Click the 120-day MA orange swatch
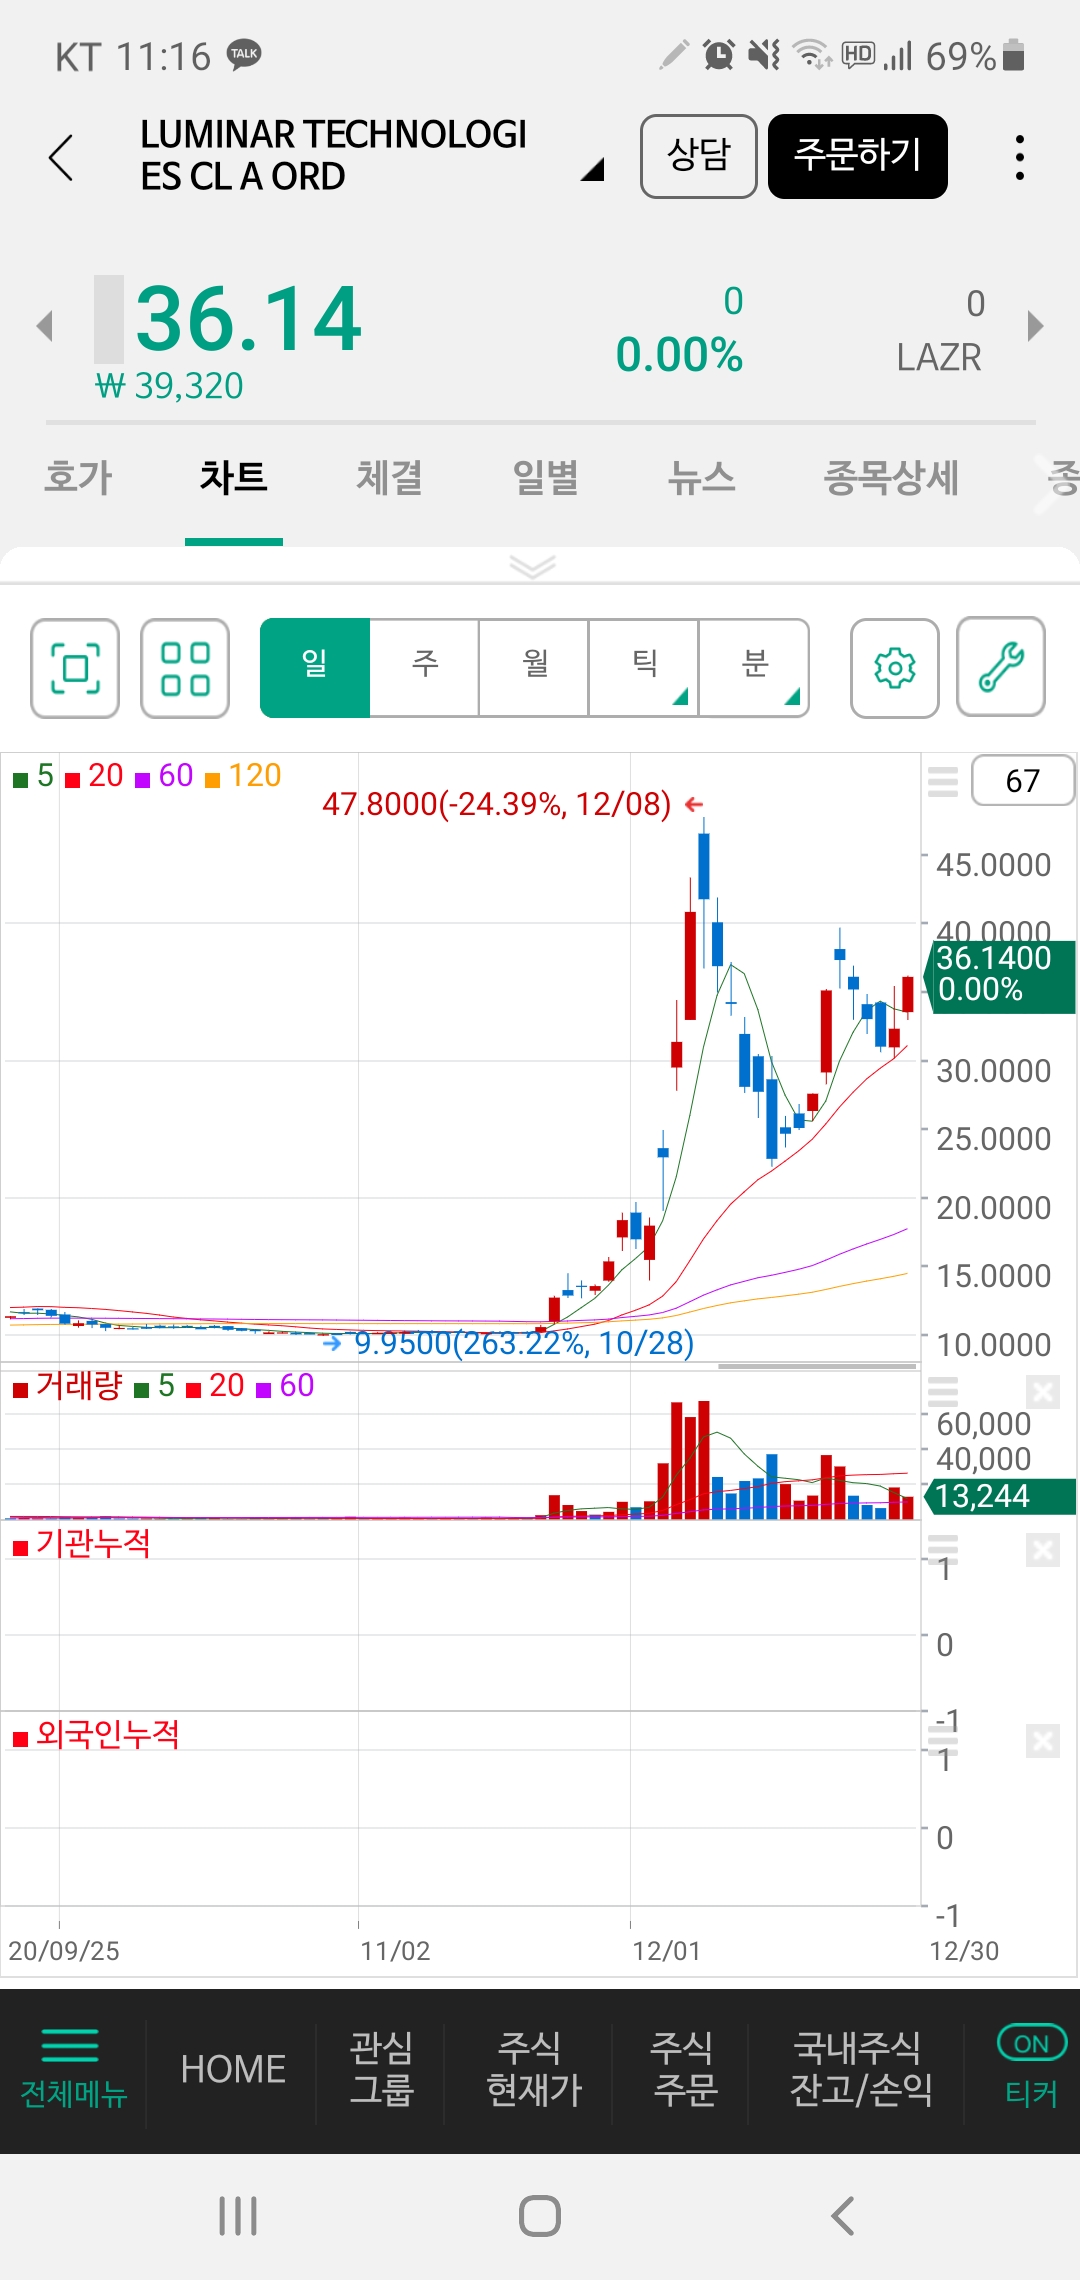This screenshot has width=1080, height=2280. [212, 780]
